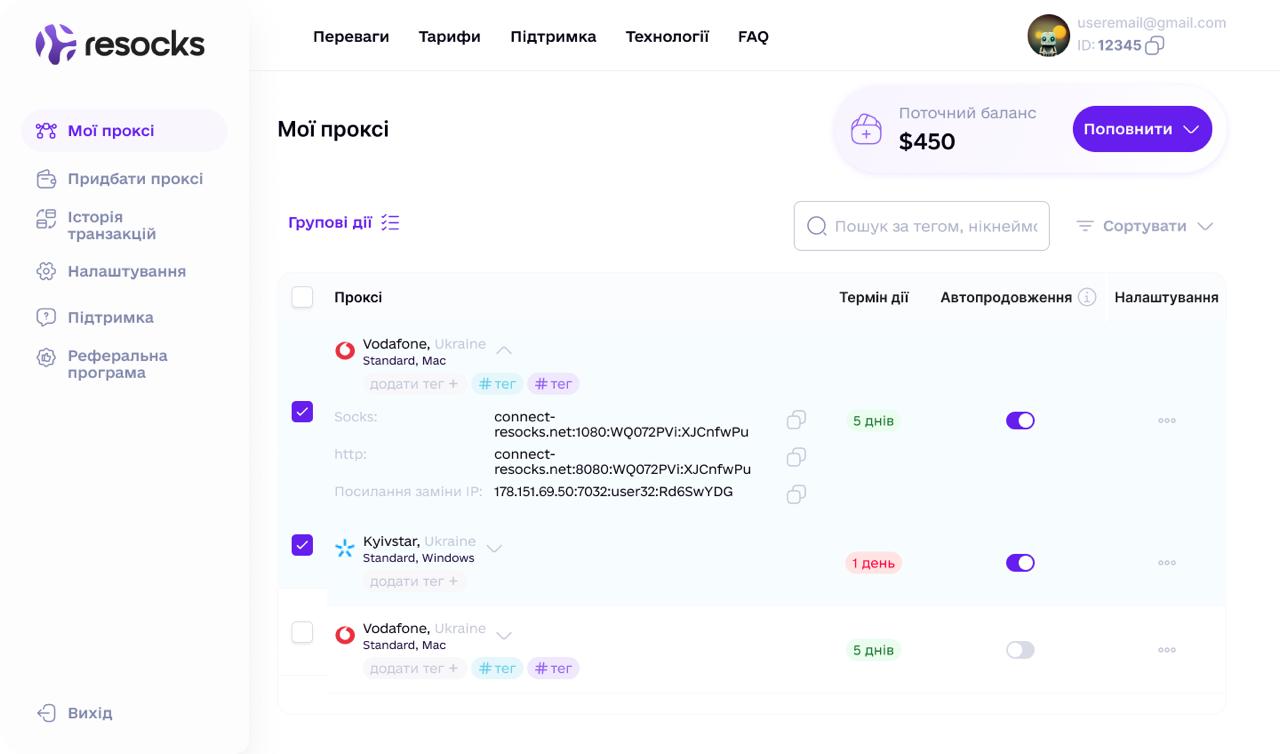Open settings dots for Kyivstar proxy
1280x754 pixels.
click(1166, 563)
